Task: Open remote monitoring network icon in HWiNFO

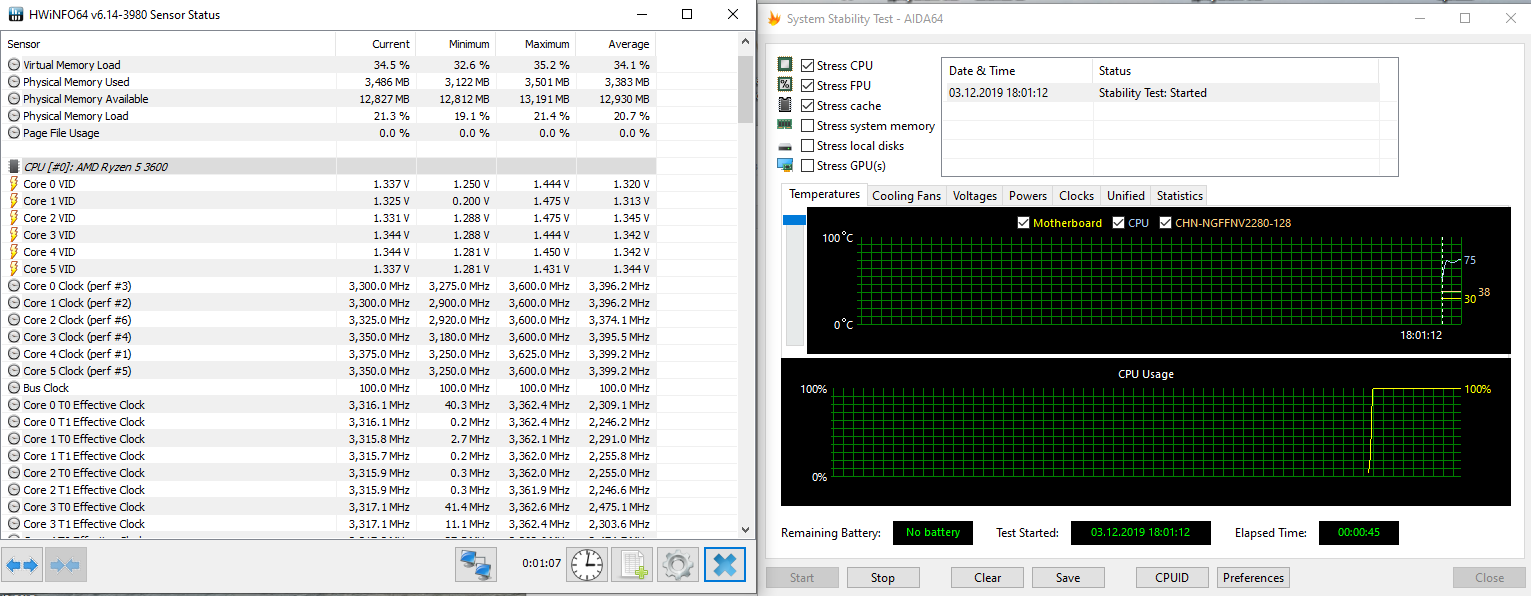Action: [x=476, y=565]
